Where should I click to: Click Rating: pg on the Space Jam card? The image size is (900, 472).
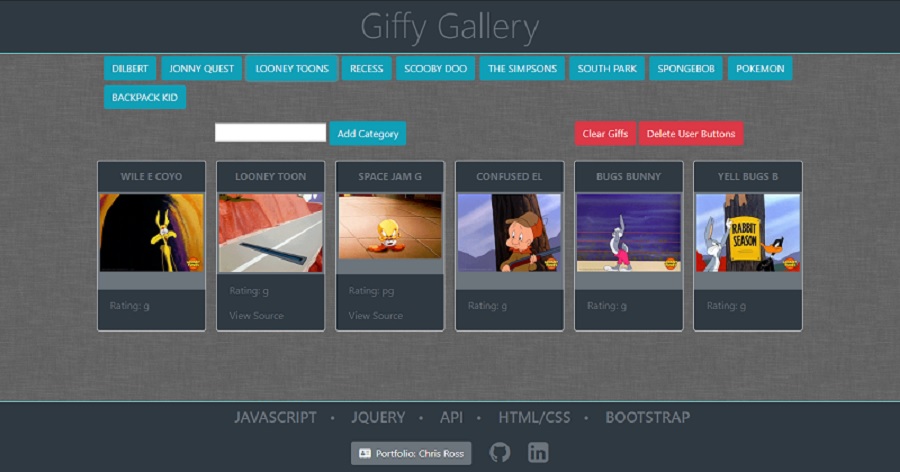(371, 291)
